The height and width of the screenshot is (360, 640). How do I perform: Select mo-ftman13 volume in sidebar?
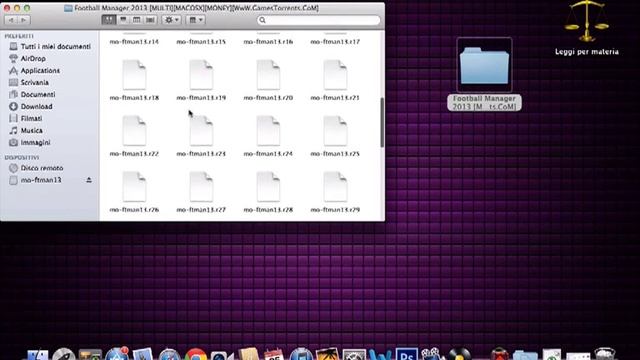pos(35,180)
